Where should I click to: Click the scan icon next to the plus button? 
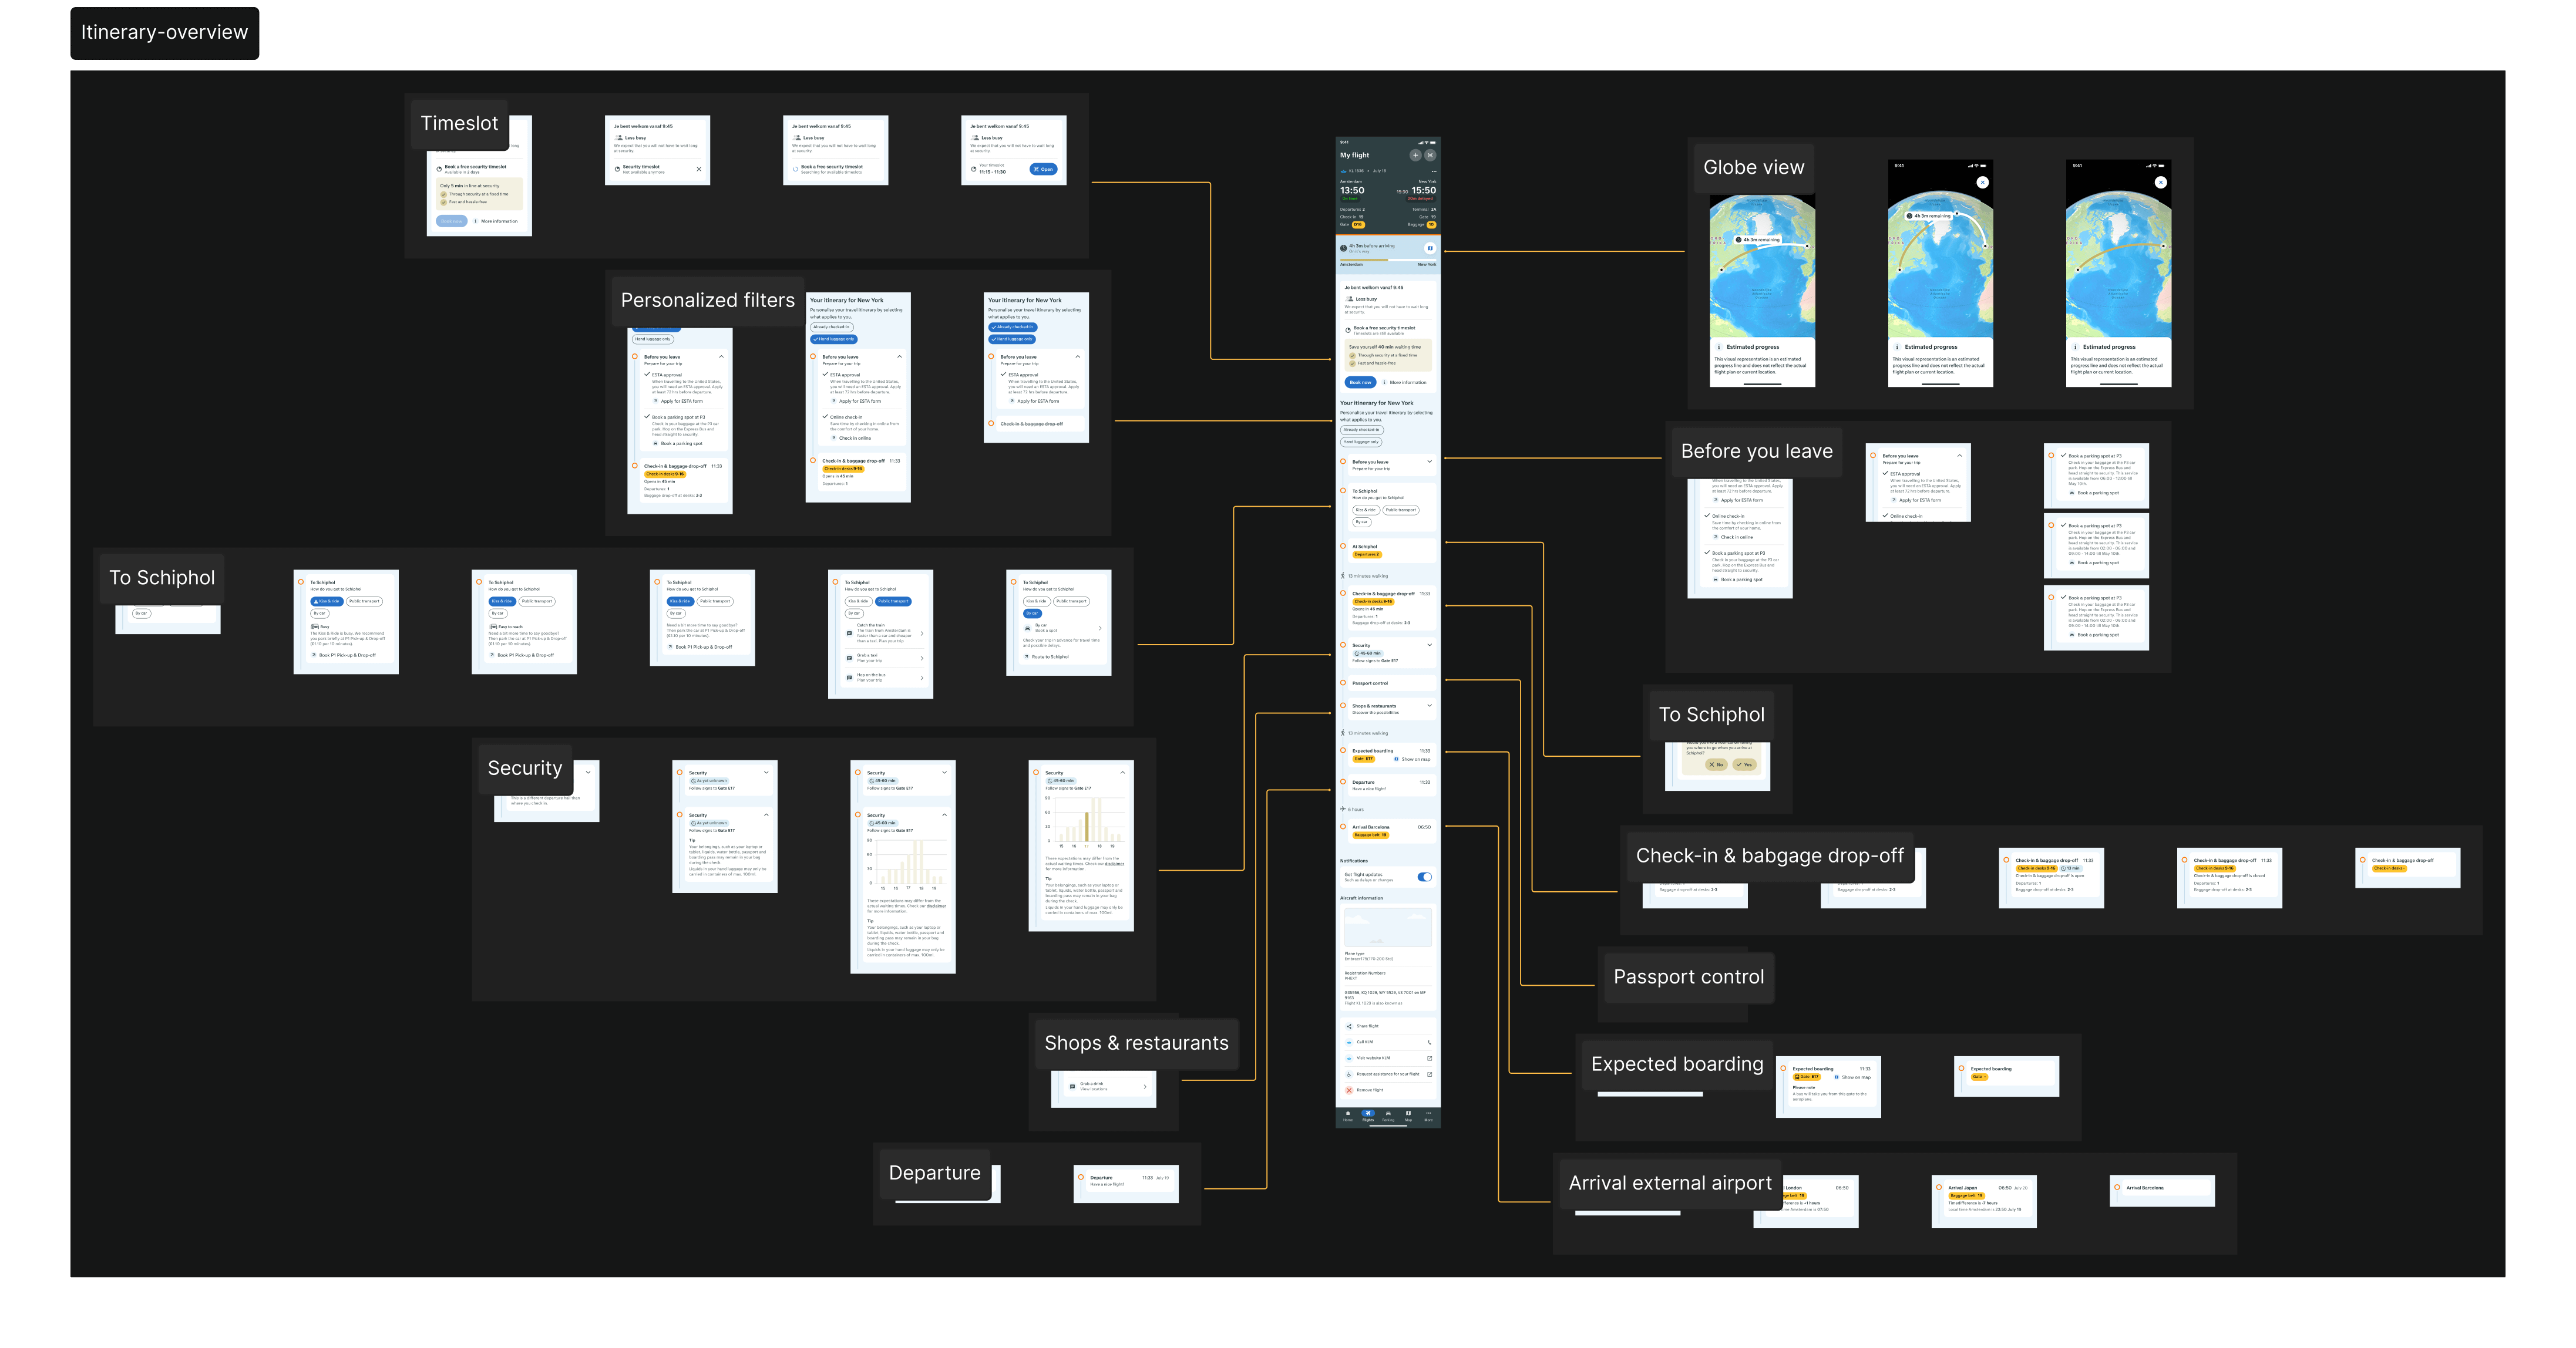click(1430, 155)
